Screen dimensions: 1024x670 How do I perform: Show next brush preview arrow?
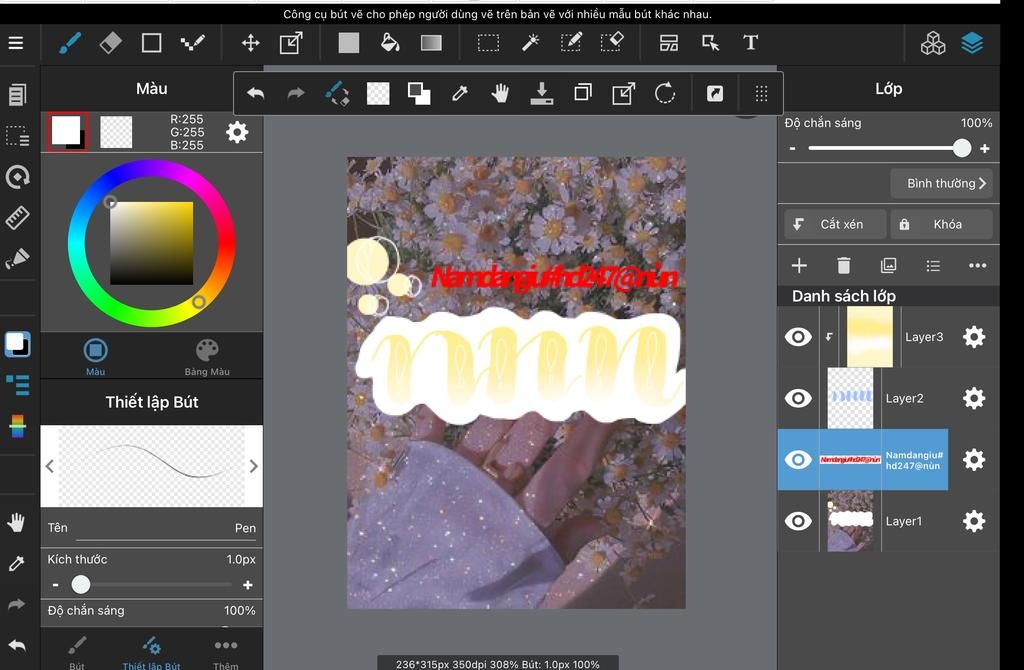(x=253, y=466)
